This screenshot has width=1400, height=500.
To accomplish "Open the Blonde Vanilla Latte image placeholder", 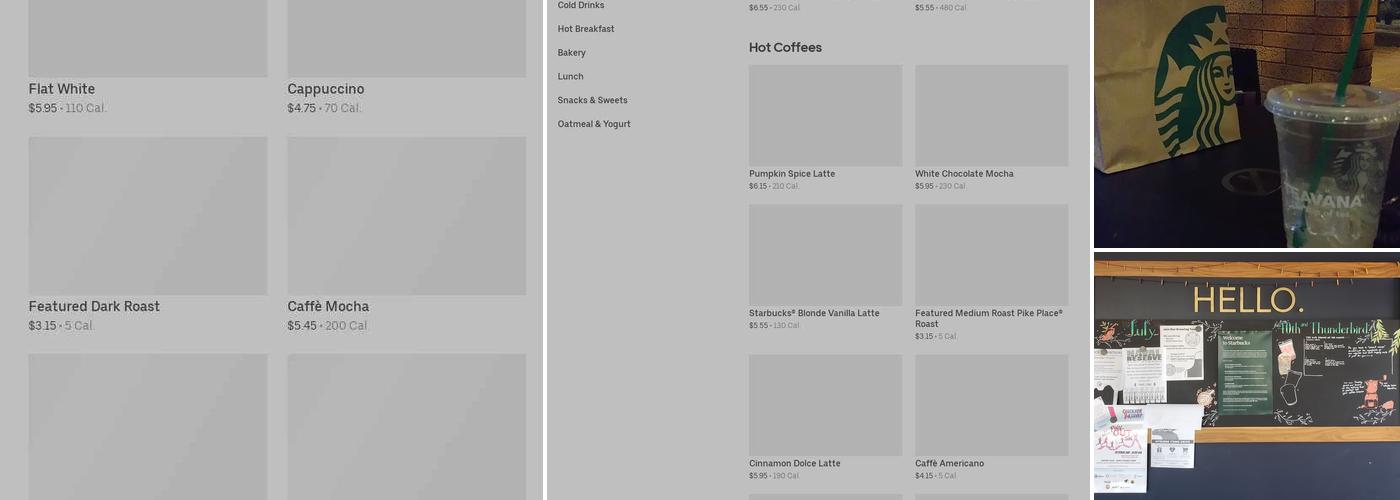I will pyautogui.click(x=826, y=255).
